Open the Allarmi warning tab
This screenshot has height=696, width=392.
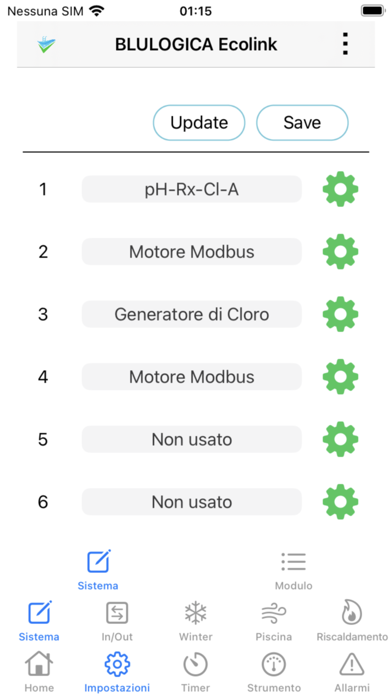click(352, 672)
